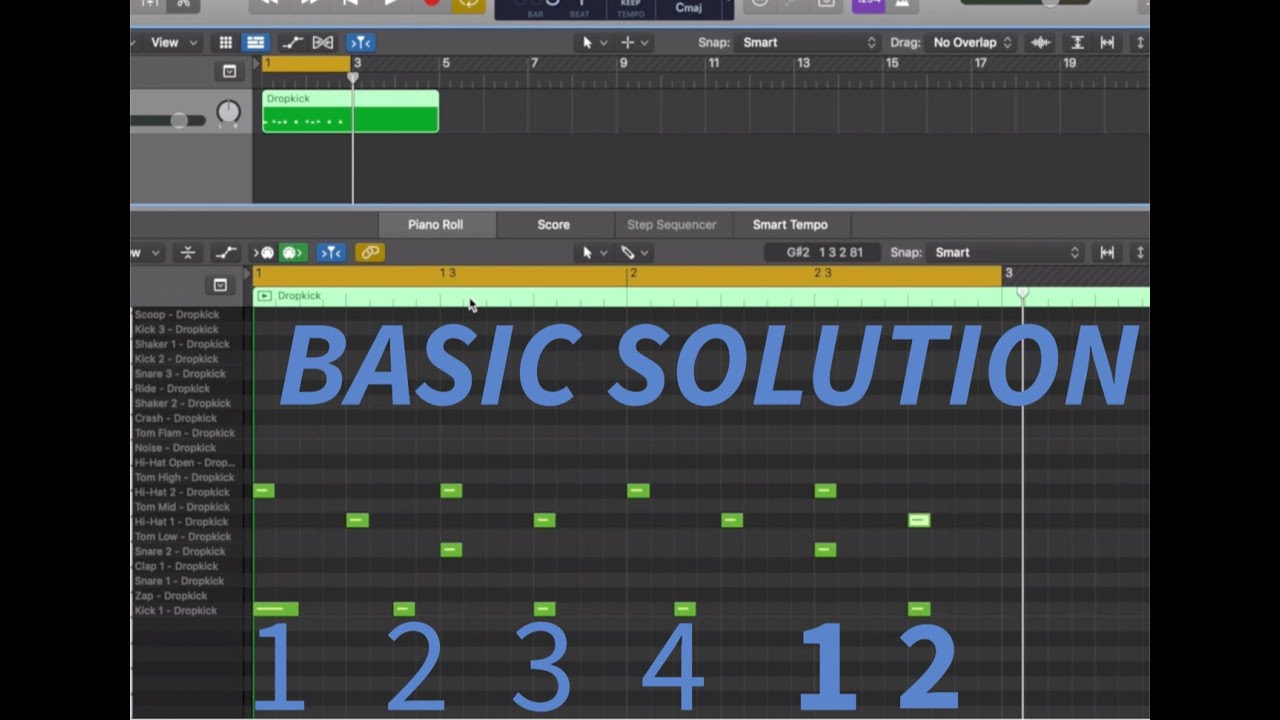
Task: Click the grid view icon beside View
Action: (x=226, y=43)
